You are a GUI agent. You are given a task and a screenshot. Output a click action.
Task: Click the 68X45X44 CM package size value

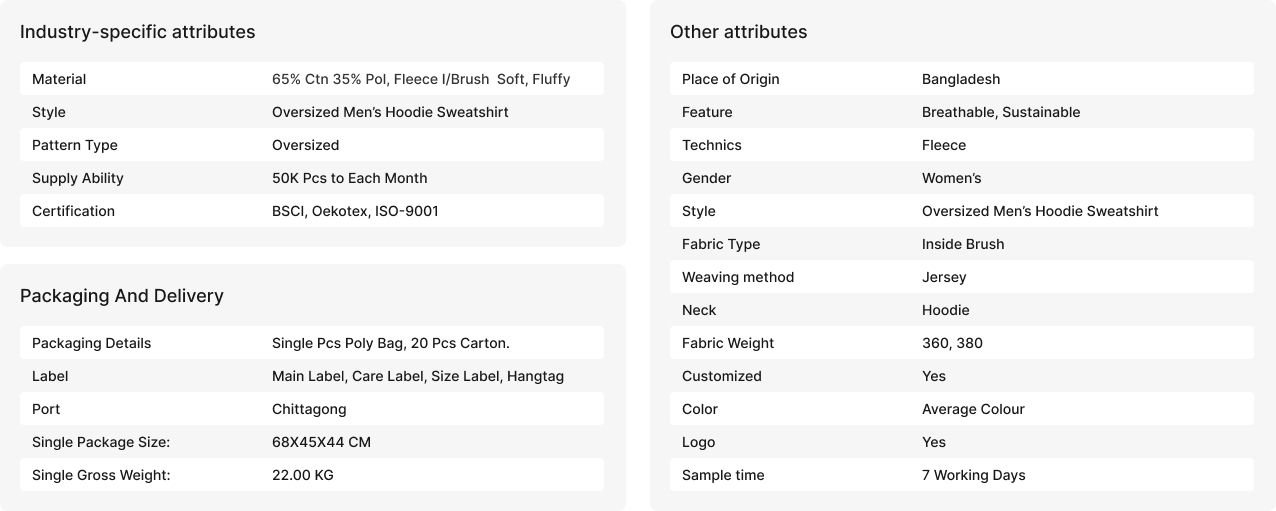pyautogui.click(x=321, y=442)
